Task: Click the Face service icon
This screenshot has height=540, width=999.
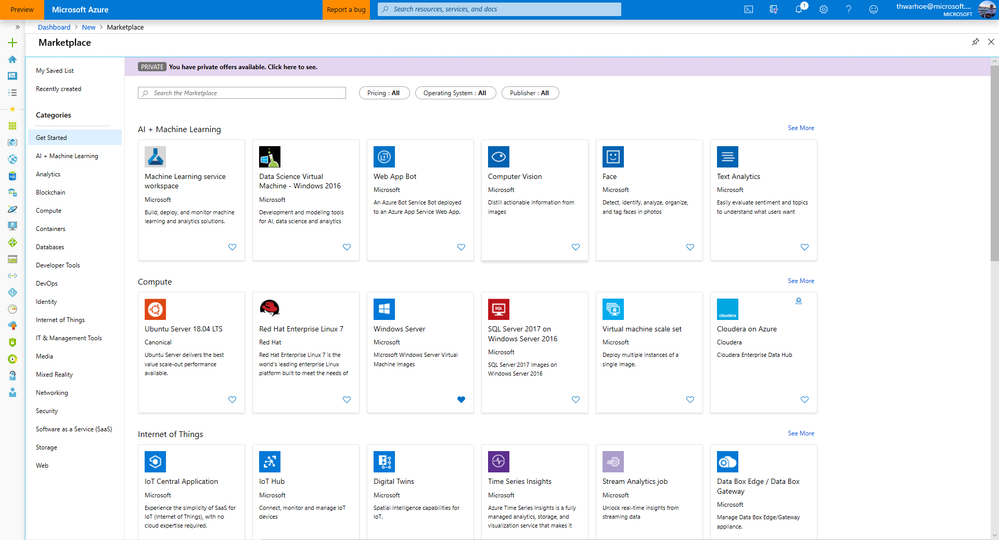Action: click(x=613, y=157)
